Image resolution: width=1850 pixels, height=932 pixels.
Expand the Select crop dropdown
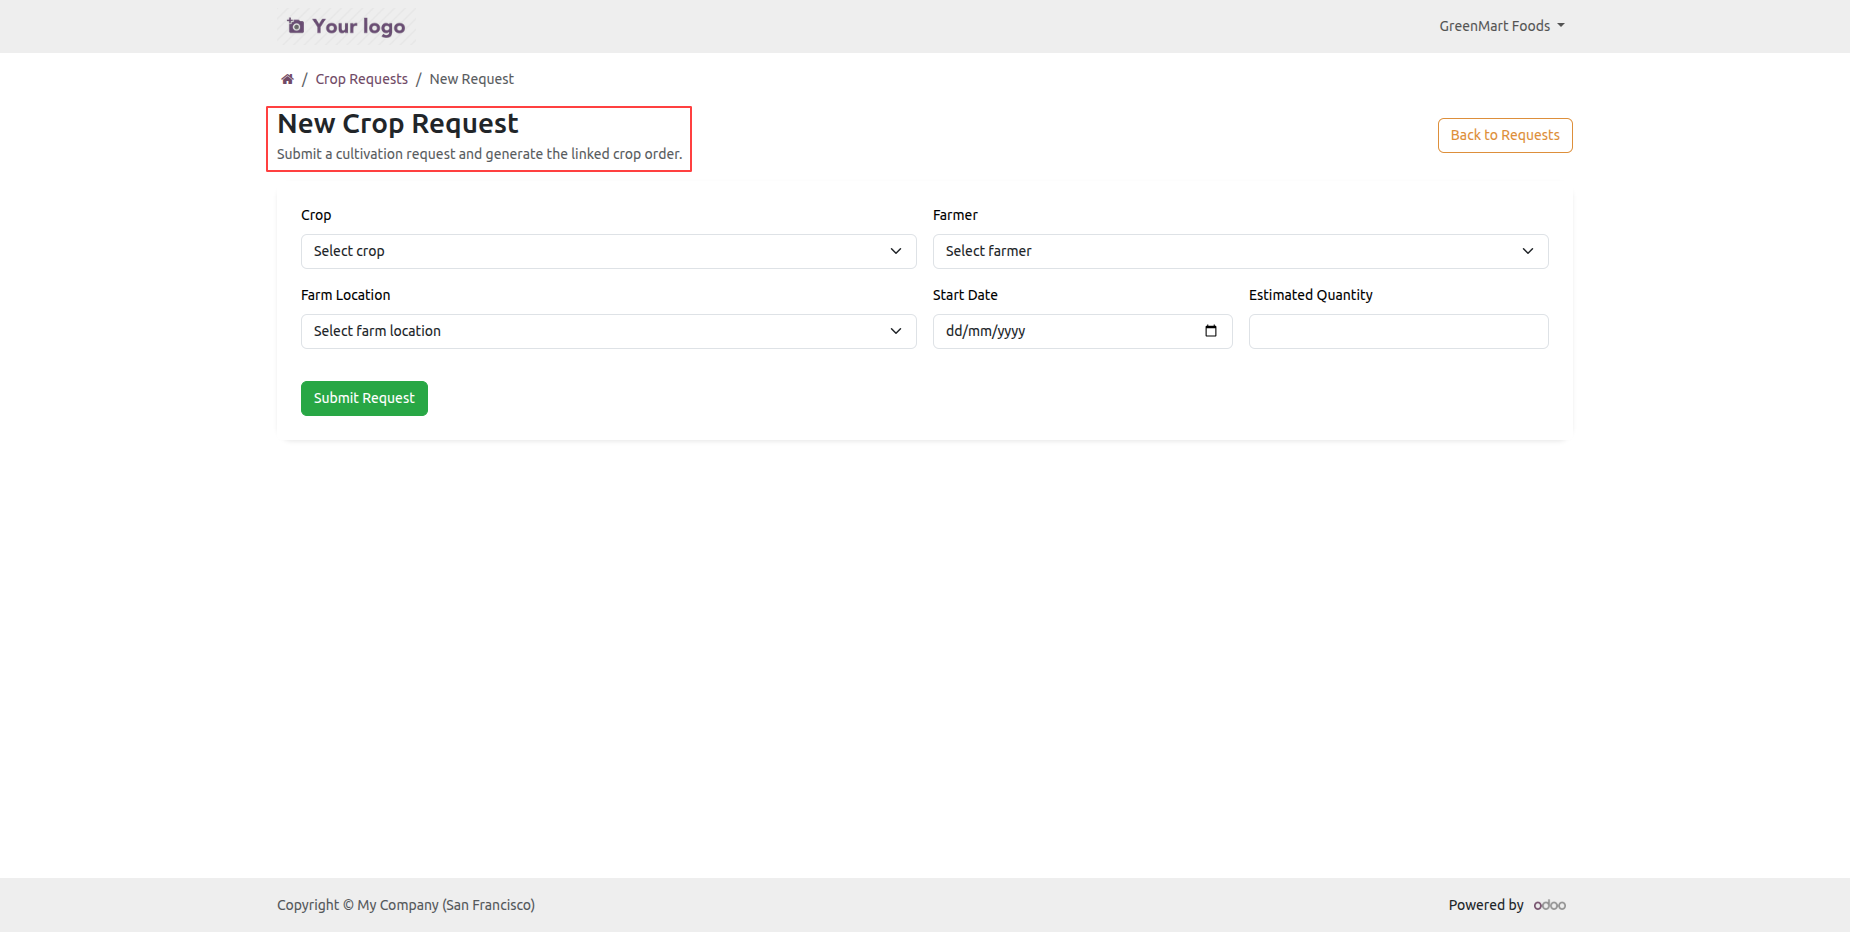click(x=609, y=251)
